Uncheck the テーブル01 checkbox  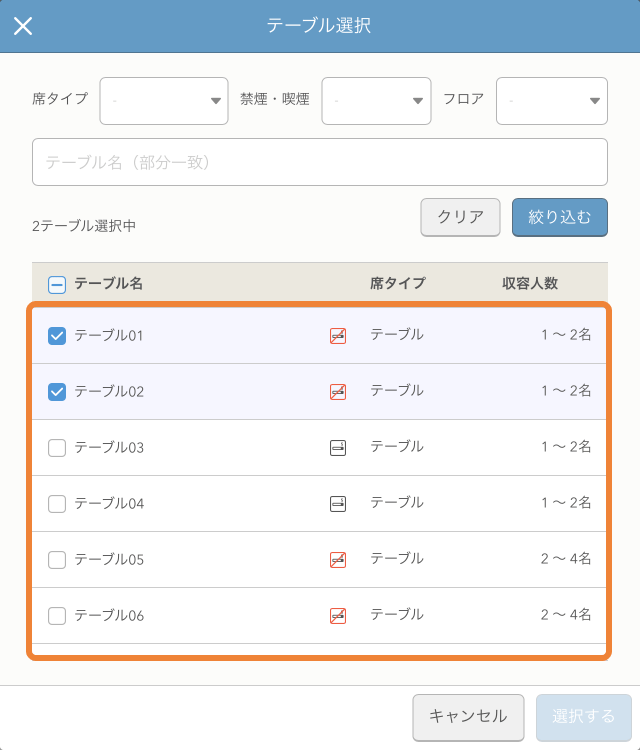point(57,336)
